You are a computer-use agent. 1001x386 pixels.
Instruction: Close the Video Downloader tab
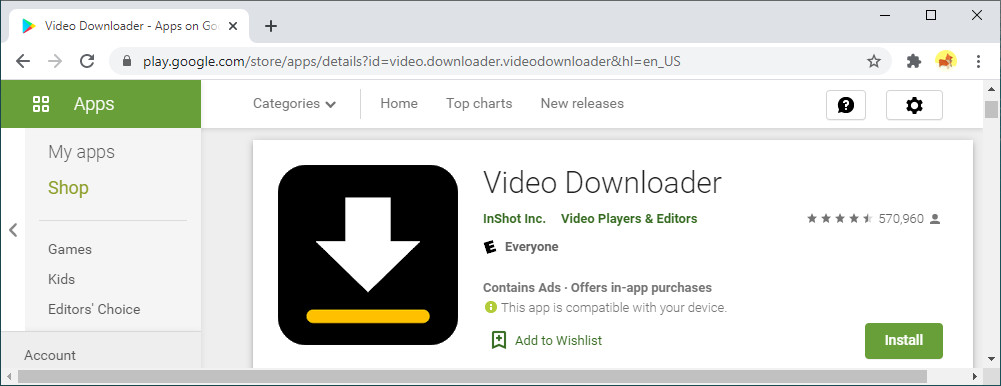[x=233, y=26]
